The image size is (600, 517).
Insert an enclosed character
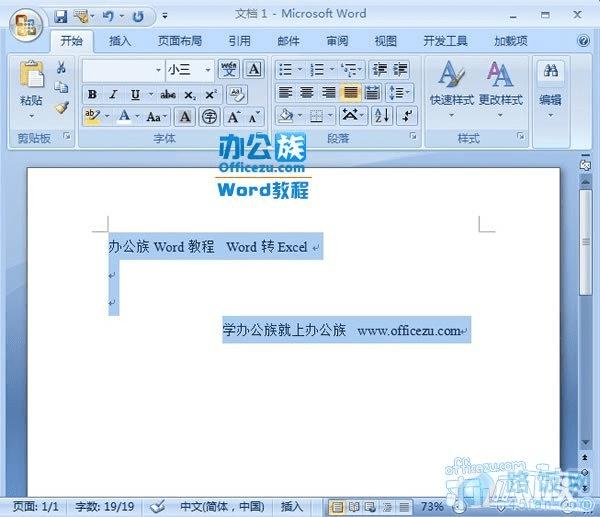(209, 117)
